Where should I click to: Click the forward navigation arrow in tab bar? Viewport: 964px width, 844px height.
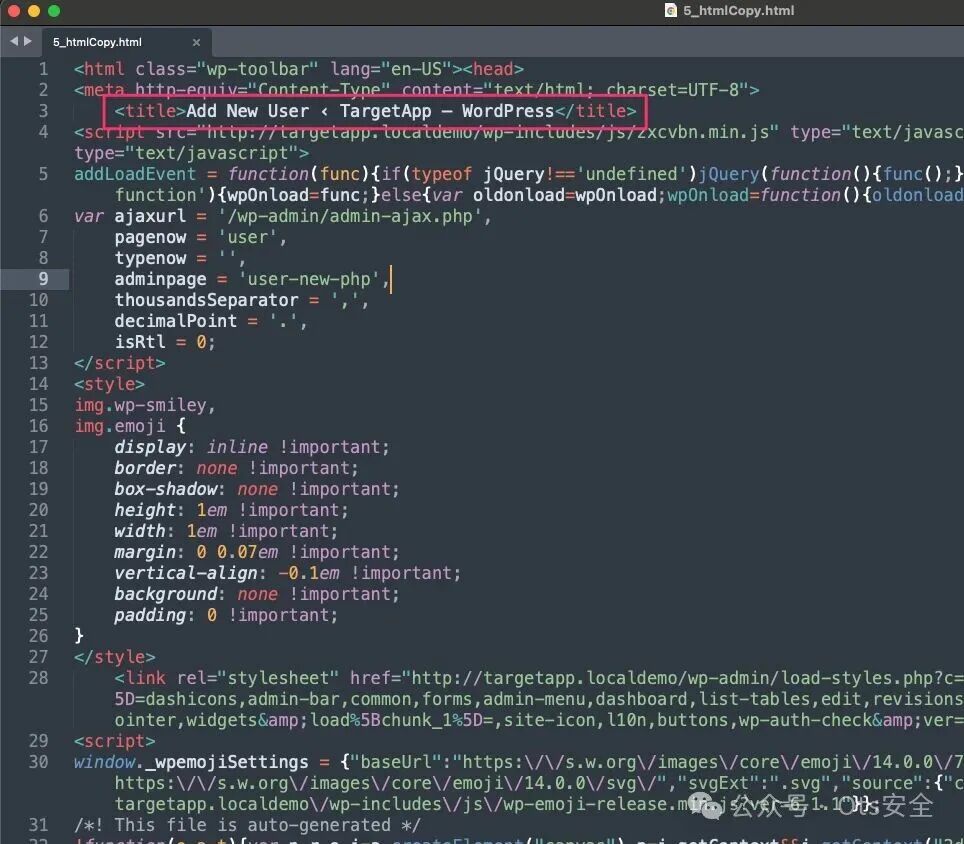tap(27, 41)
